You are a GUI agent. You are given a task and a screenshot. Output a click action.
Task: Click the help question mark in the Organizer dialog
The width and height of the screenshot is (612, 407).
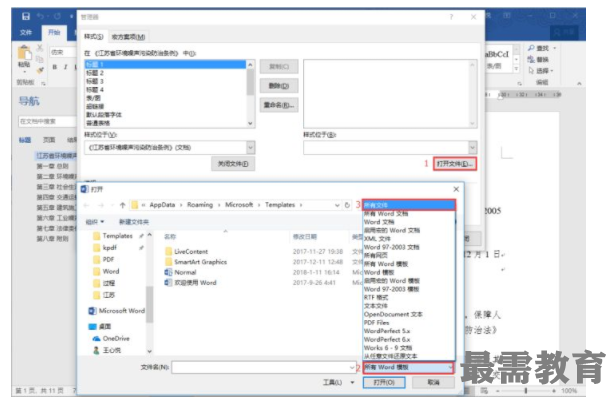[451, 17]
